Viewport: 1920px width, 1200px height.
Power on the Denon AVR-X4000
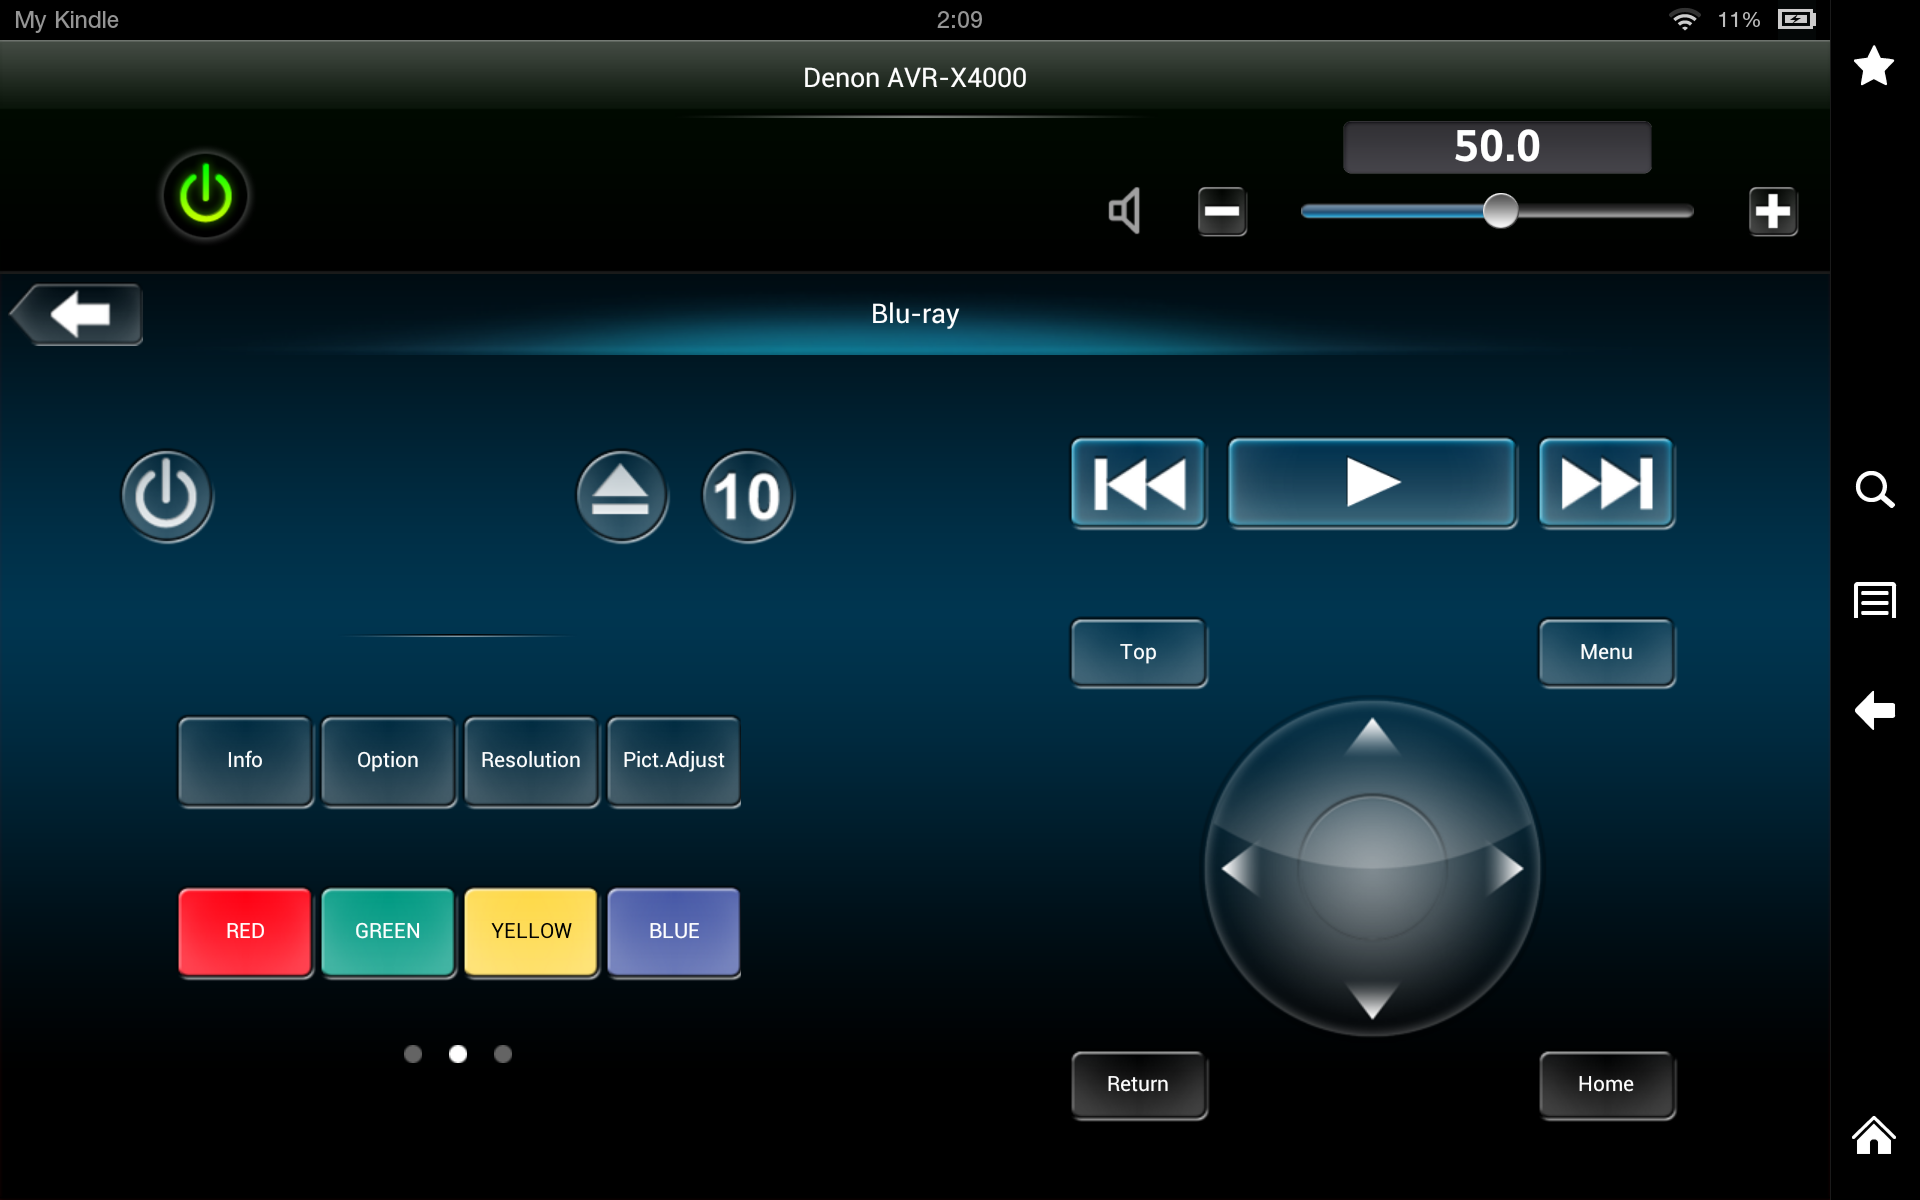(205, 195)
